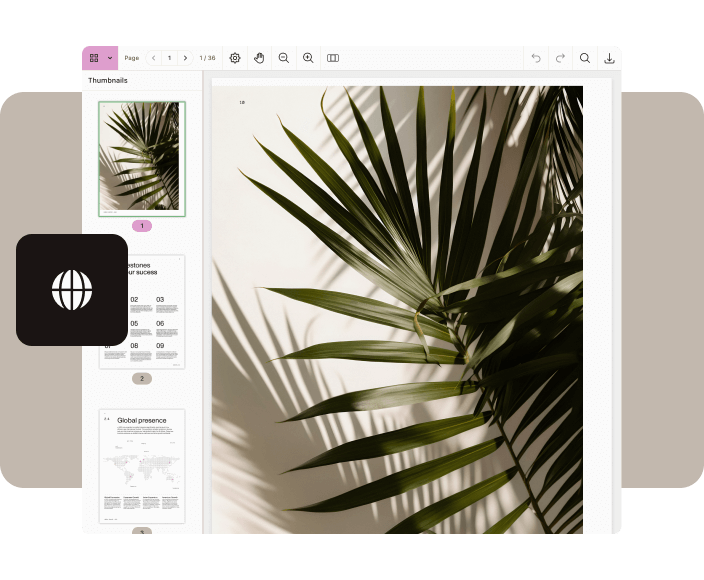This screenshot has width=704, height=580.
Task: Redo the last action
Action: coord(560,58)
